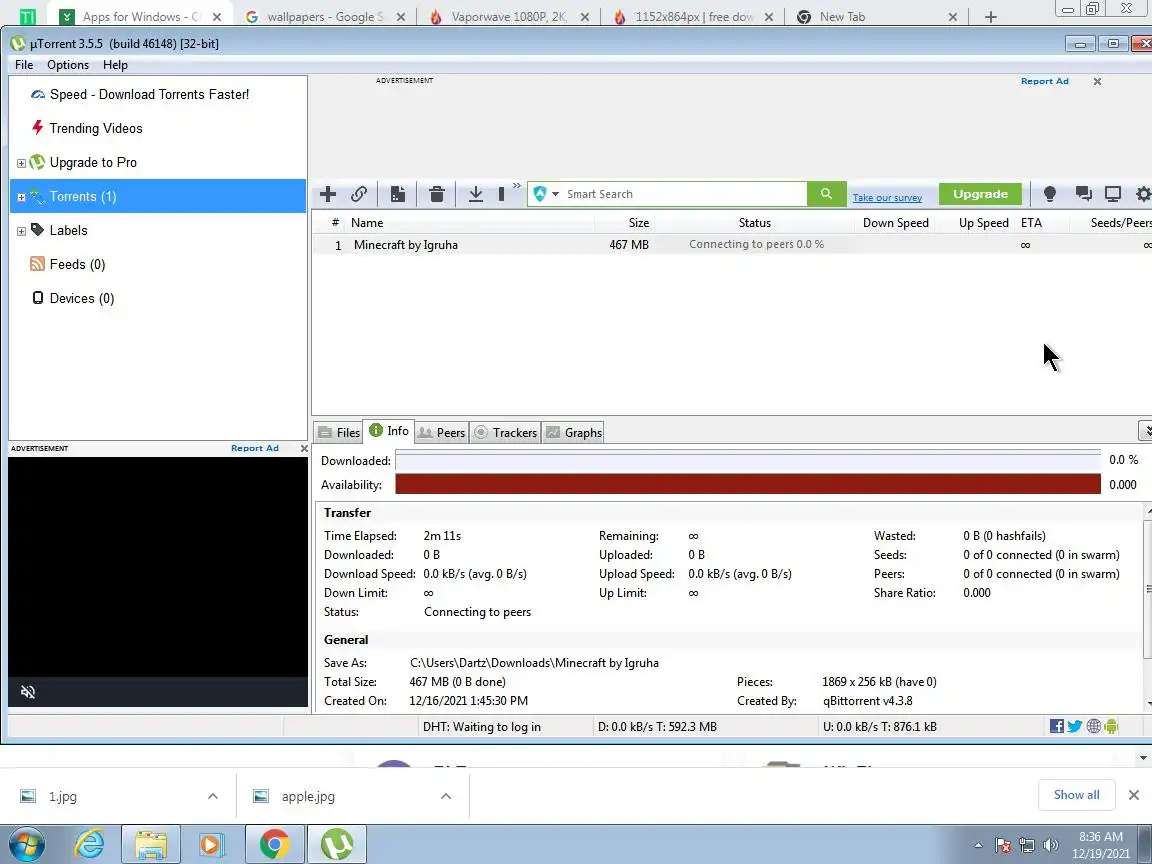Click the Report Ad link in top ad
This screenshot has height=864, width=1152.
tap(1045, 81)
